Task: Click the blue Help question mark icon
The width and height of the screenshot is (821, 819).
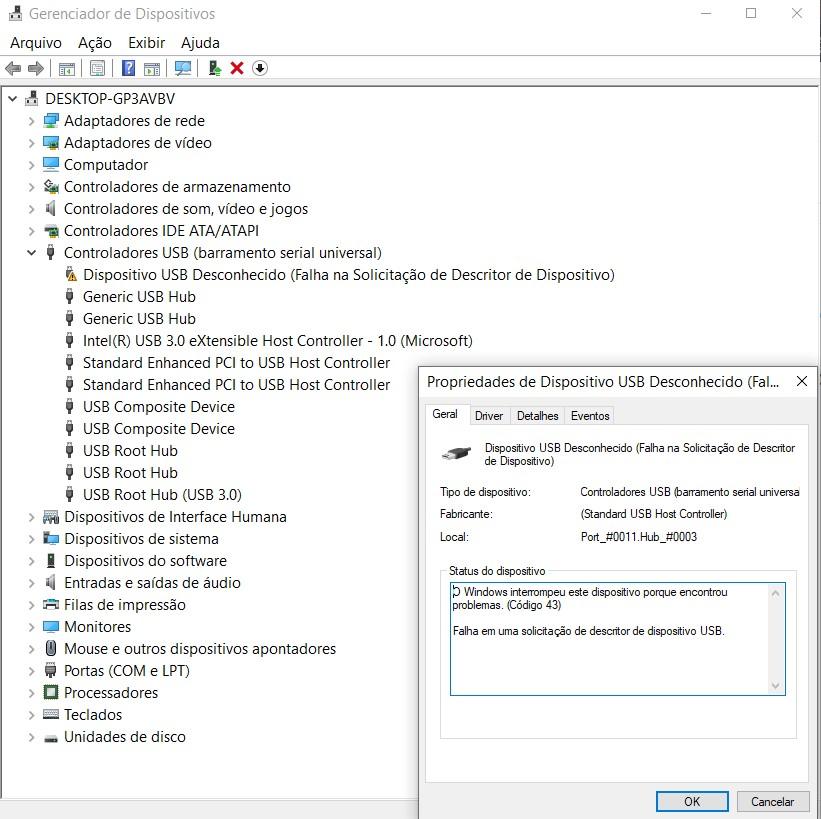Action: point(128,68)
